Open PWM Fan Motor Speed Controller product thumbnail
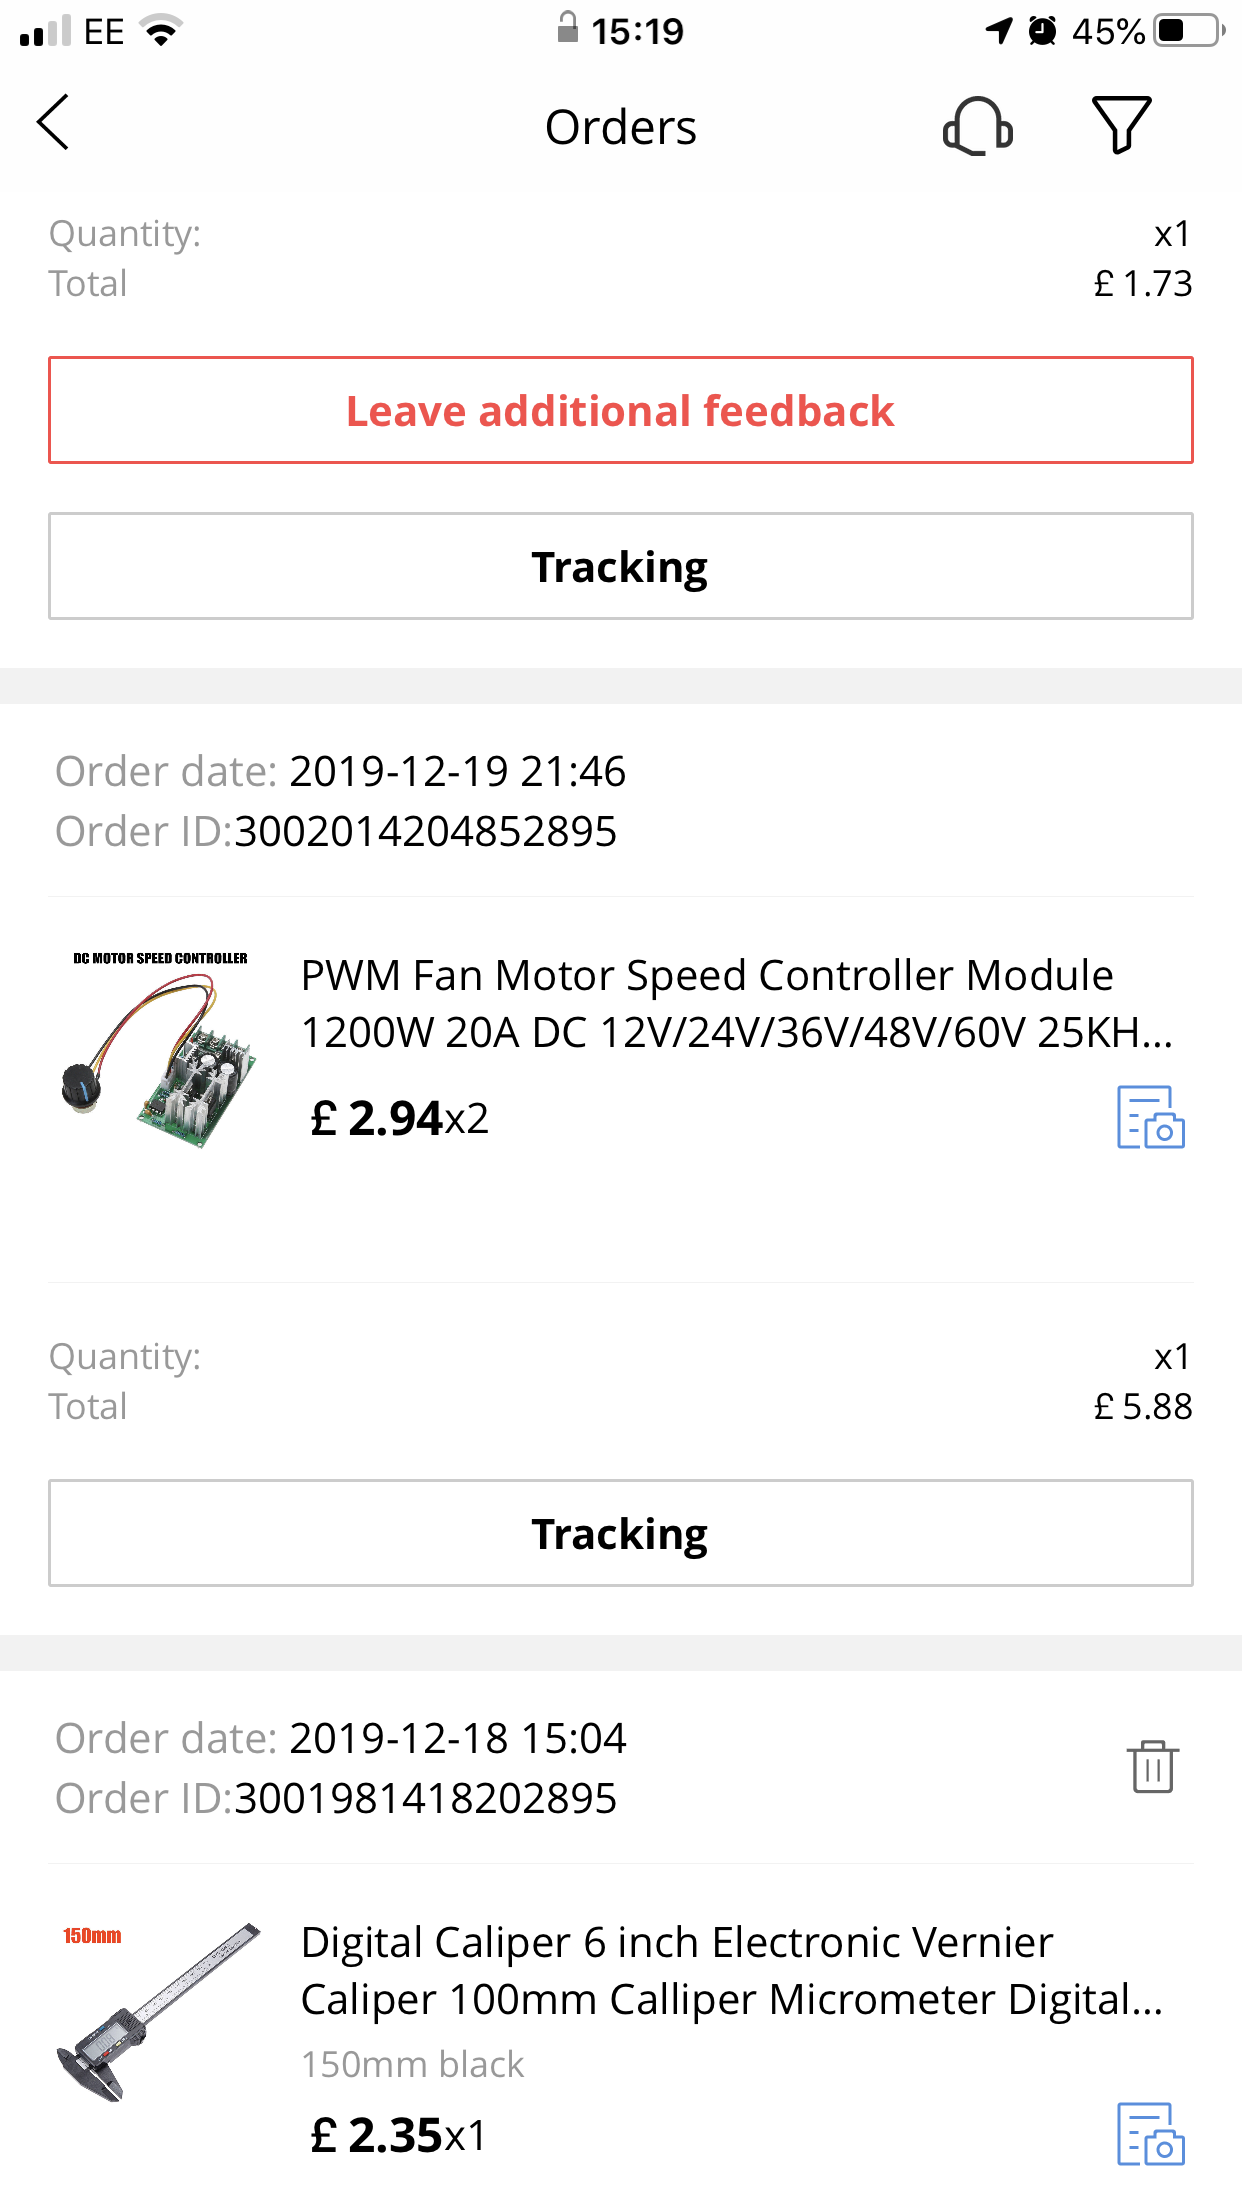Screen dimensions: 1242x2208 [x=160, y=1048]
